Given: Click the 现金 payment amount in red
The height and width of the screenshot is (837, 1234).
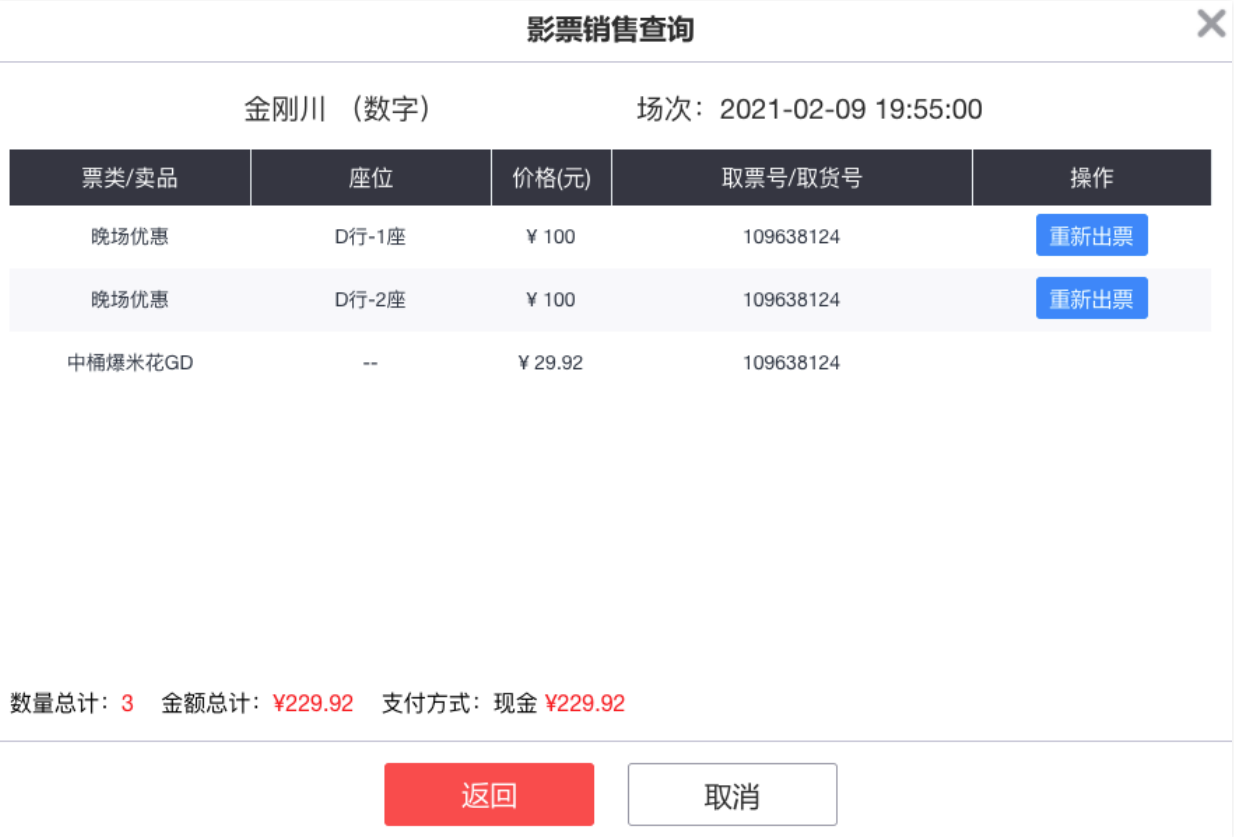Looking at the screenshot, I should click(x=585, y=703).
